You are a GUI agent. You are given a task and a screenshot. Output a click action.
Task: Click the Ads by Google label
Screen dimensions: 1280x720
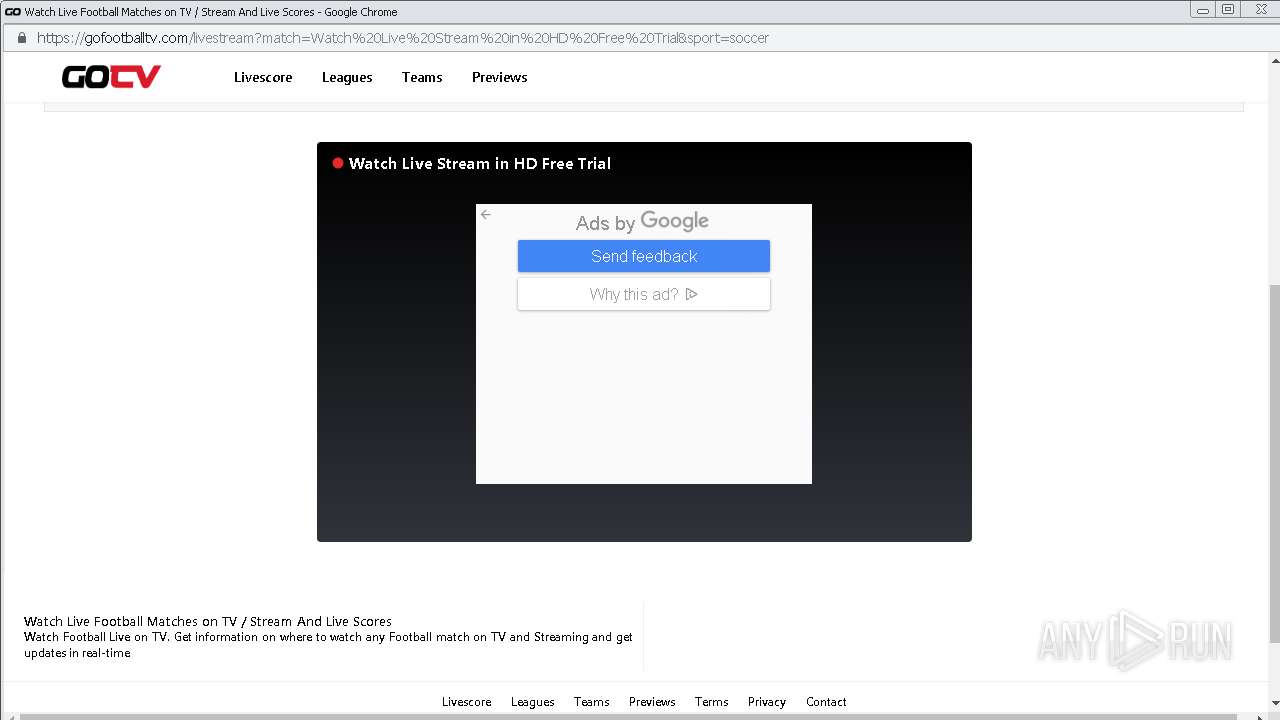coord(642,221)
